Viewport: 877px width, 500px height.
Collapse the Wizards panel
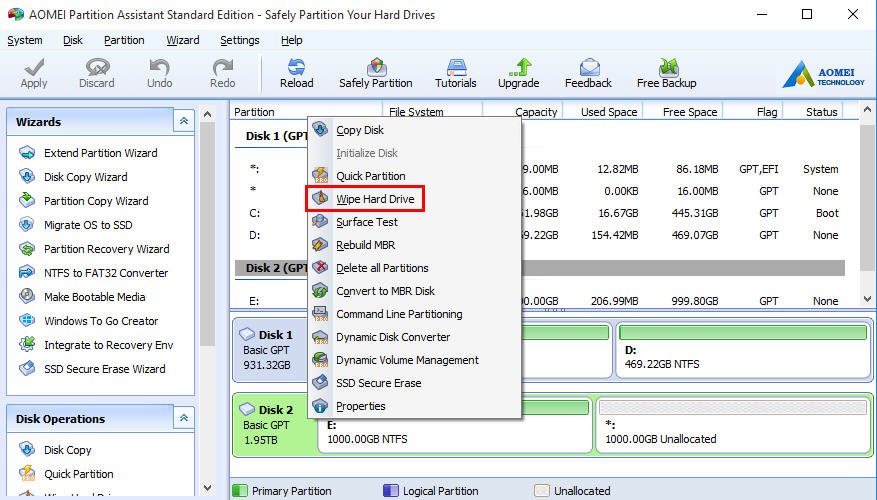coord(183,121)
